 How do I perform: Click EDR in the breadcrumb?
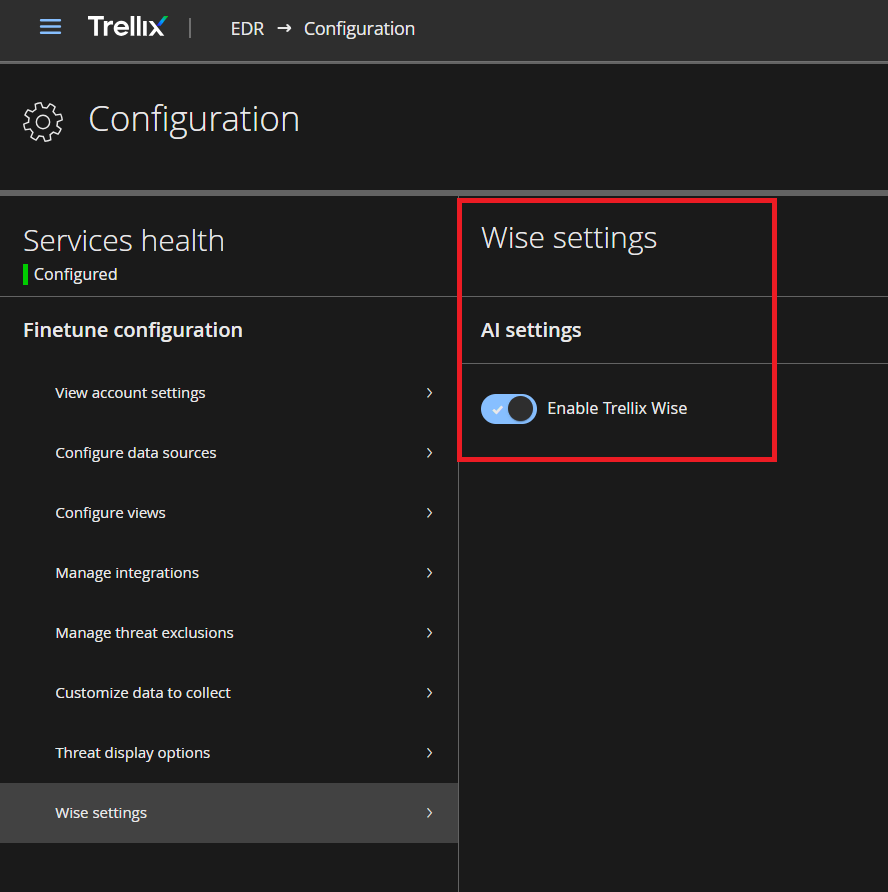[x=247, y=28]
